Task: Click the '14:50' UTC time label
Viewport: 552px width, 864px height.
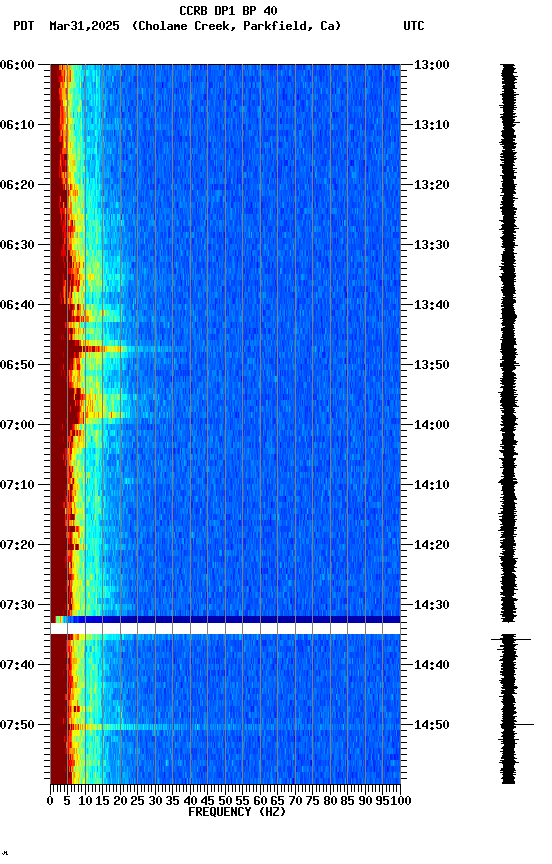Action: click(431, 725)
